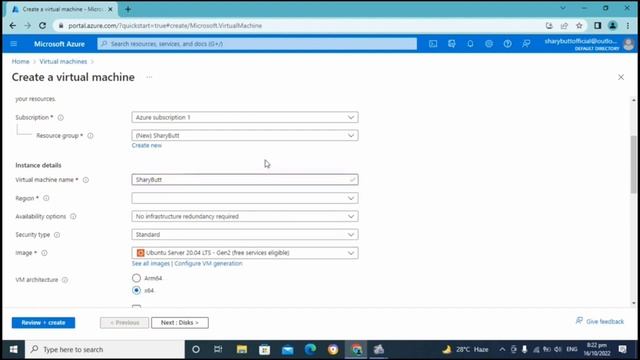Open Directories and subscriptions filter icon
This screenshot has height=360, width=640.
tap(451, 44)
